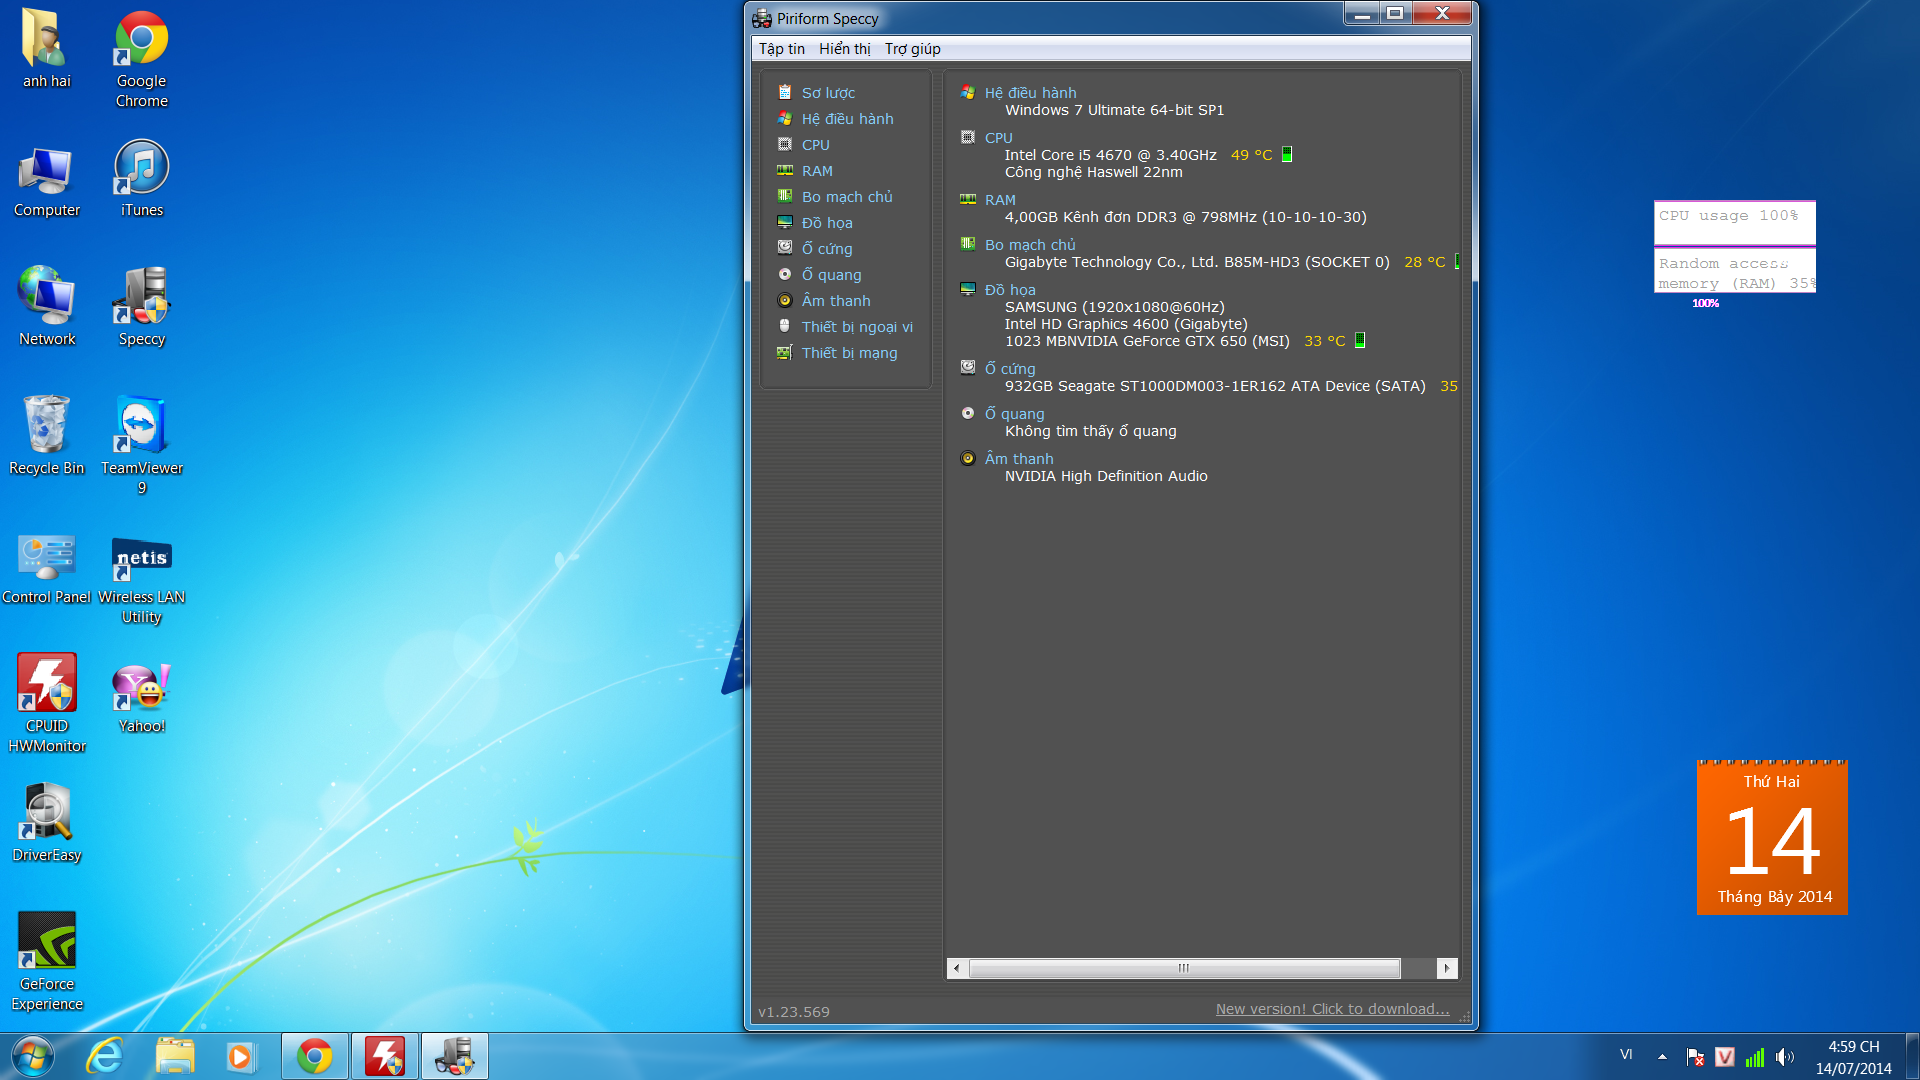
Task: Open Windows Media Player from taskbar
Action: [240, 1057]
